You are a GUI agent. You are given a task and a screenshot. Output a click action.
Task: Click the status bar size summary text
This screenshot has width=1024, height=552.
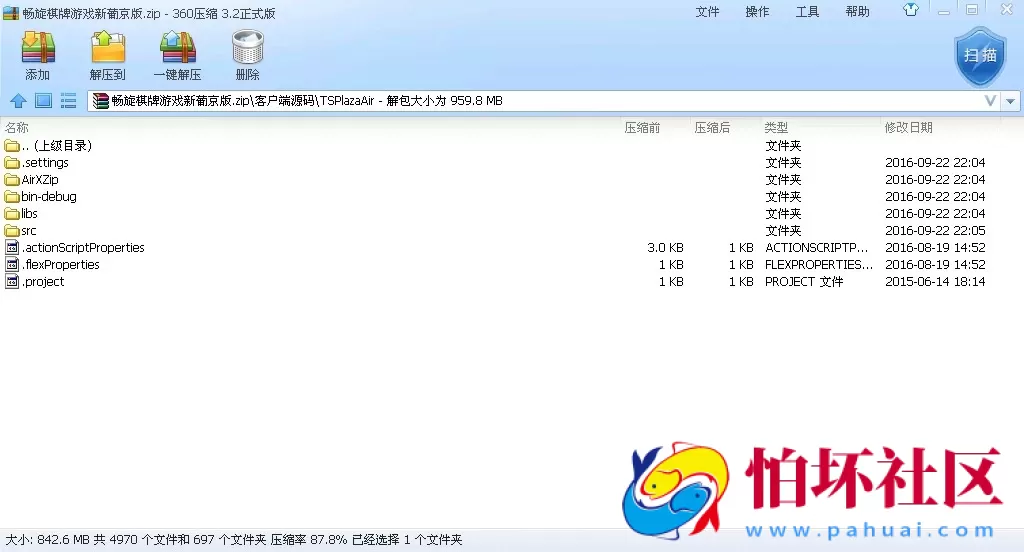[234, 540]
